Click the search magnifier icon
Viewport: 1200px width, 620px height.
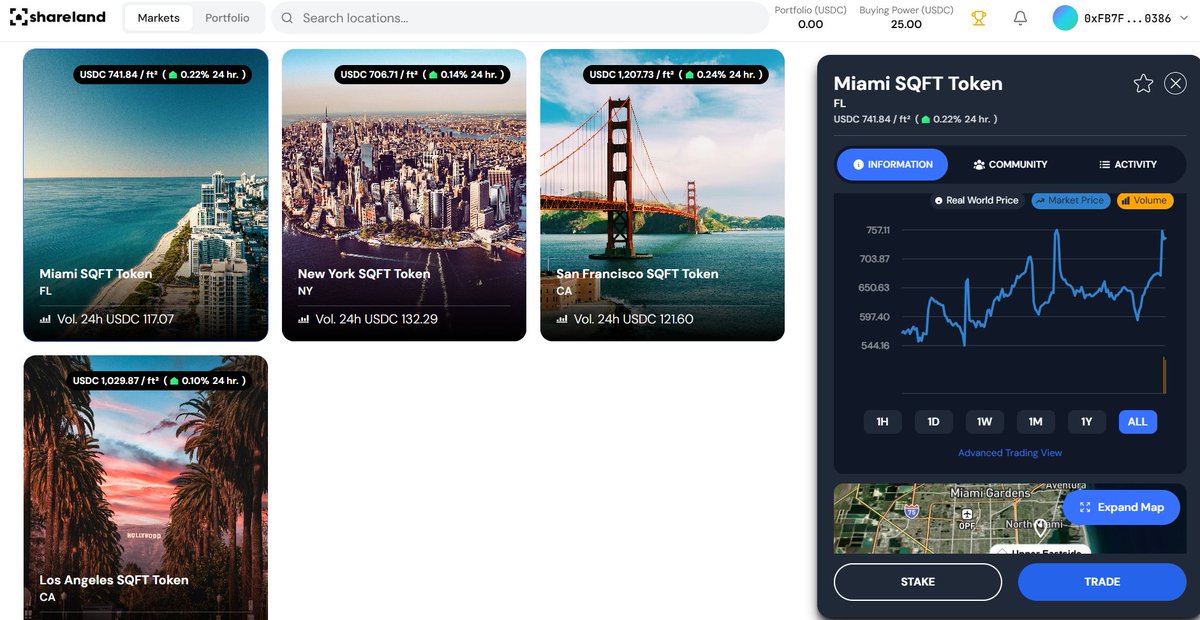click(287, 18)
